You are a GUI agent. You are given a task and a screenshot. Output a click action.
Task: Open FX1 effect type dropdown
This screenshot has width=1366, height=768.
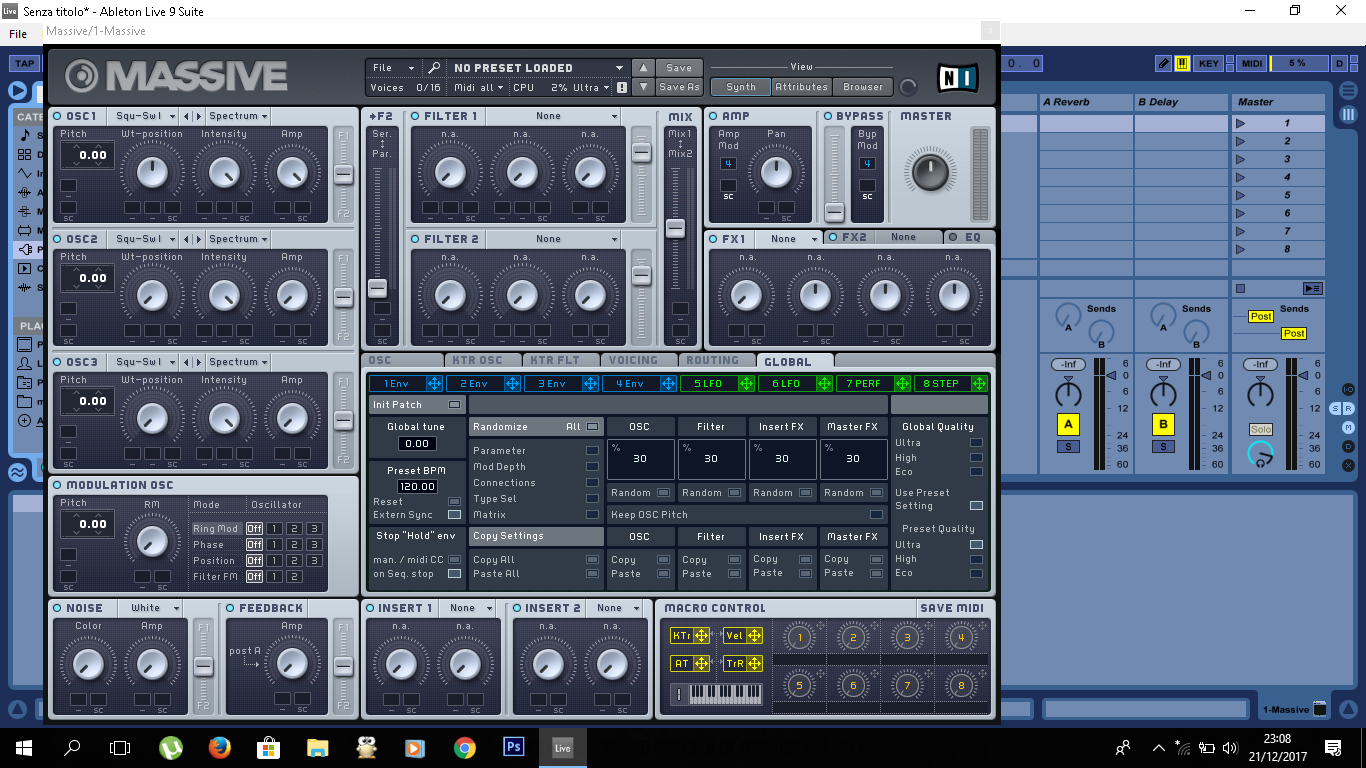788,238
